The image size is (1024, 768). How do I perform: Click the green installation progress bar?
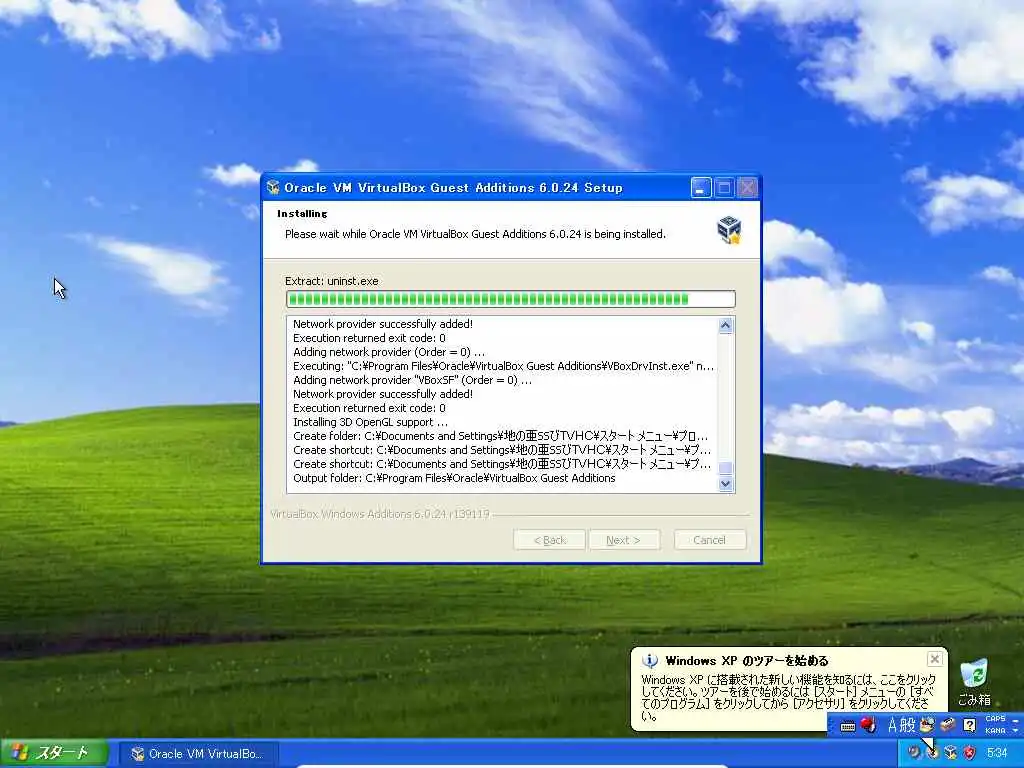point(510,299)
